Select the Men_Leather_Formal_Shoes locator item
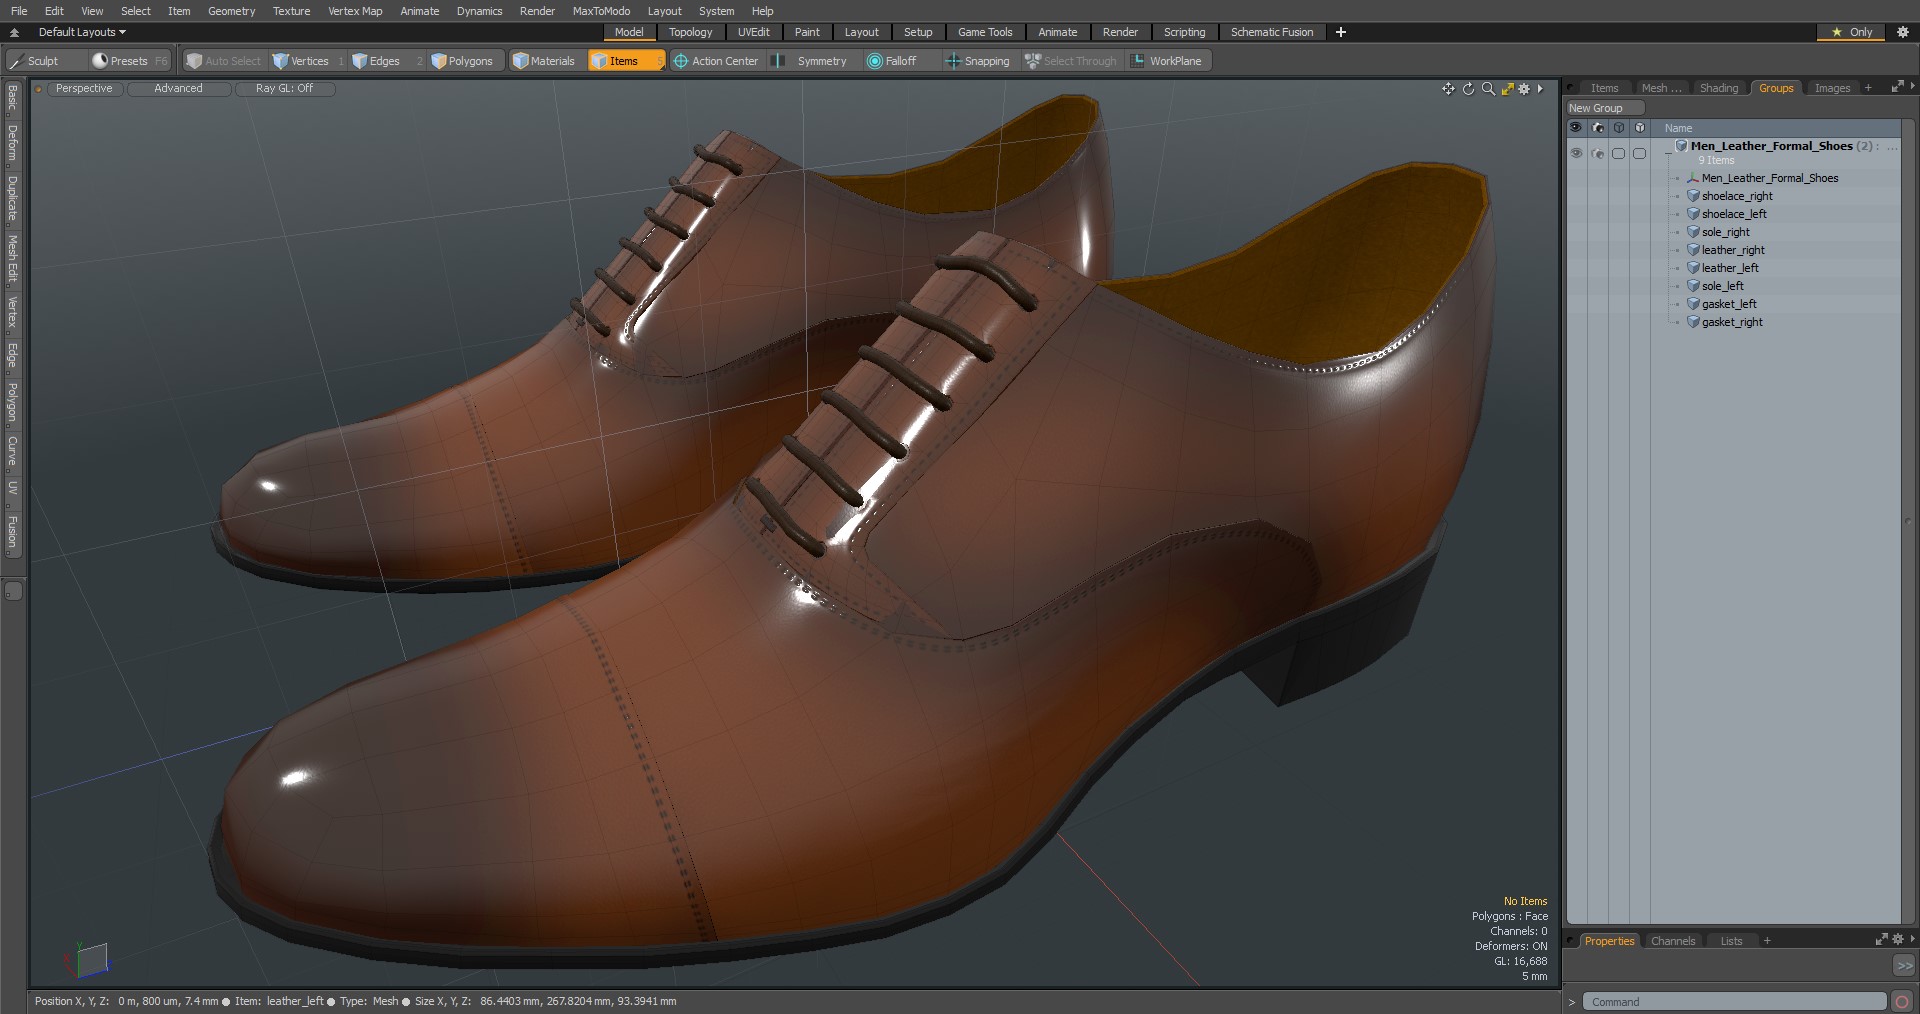This screenshot has height=1014, width=1920. [1769, 178]
